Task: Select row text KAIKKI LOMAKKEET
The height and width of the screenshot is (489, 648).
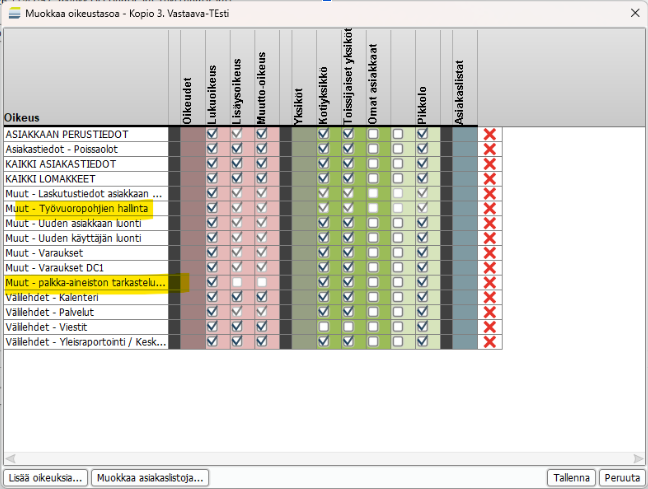Action: coord(50,179)
